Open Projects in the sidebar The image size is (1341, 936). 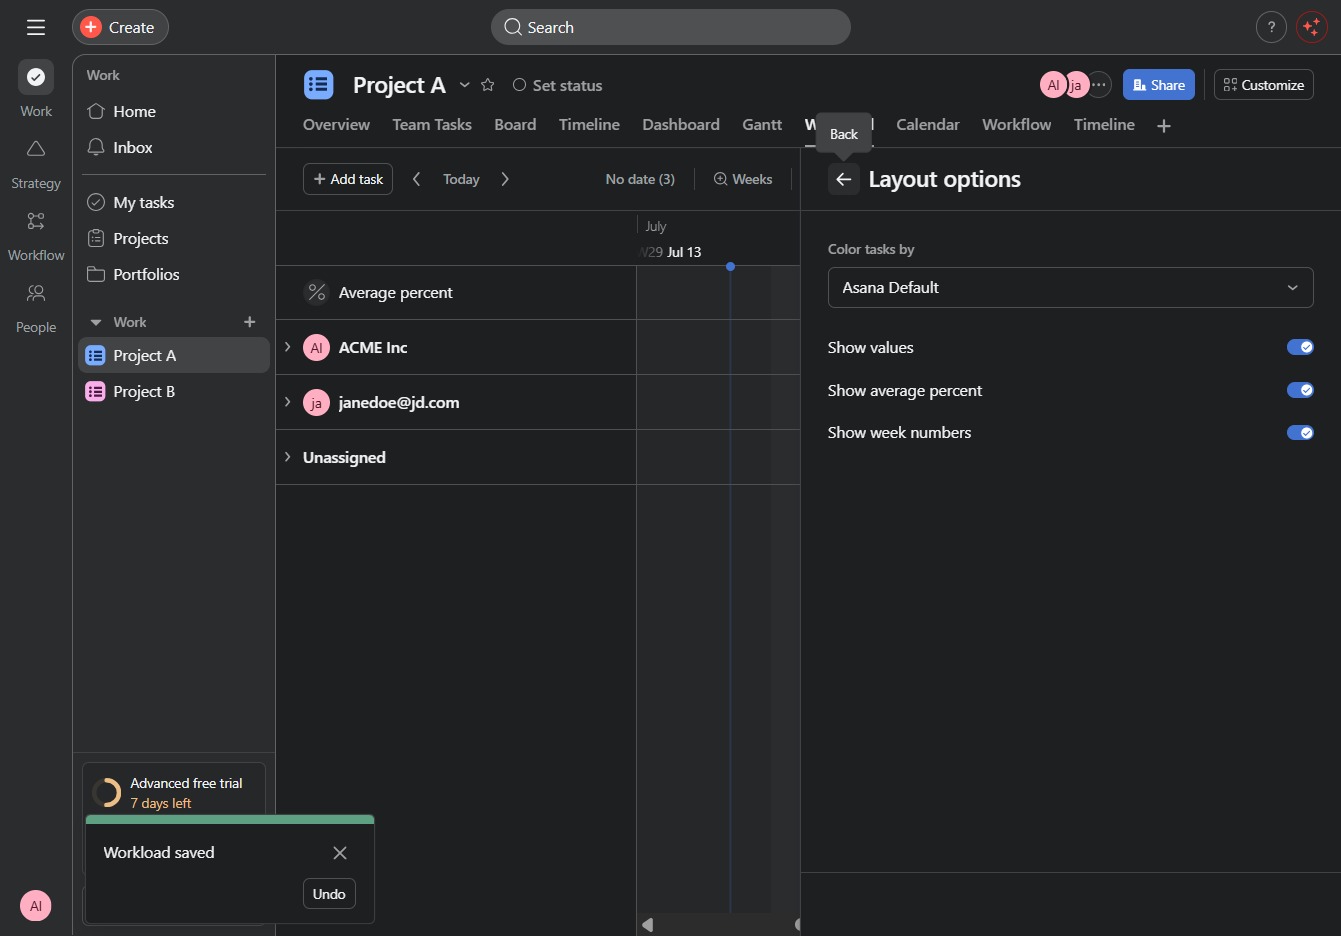tap(172, 238)
